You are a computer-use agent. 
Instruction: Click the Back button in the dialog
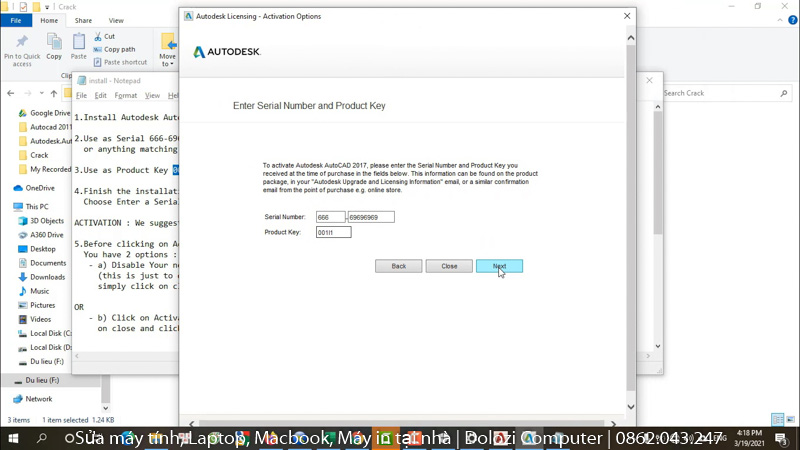point(398,266)
